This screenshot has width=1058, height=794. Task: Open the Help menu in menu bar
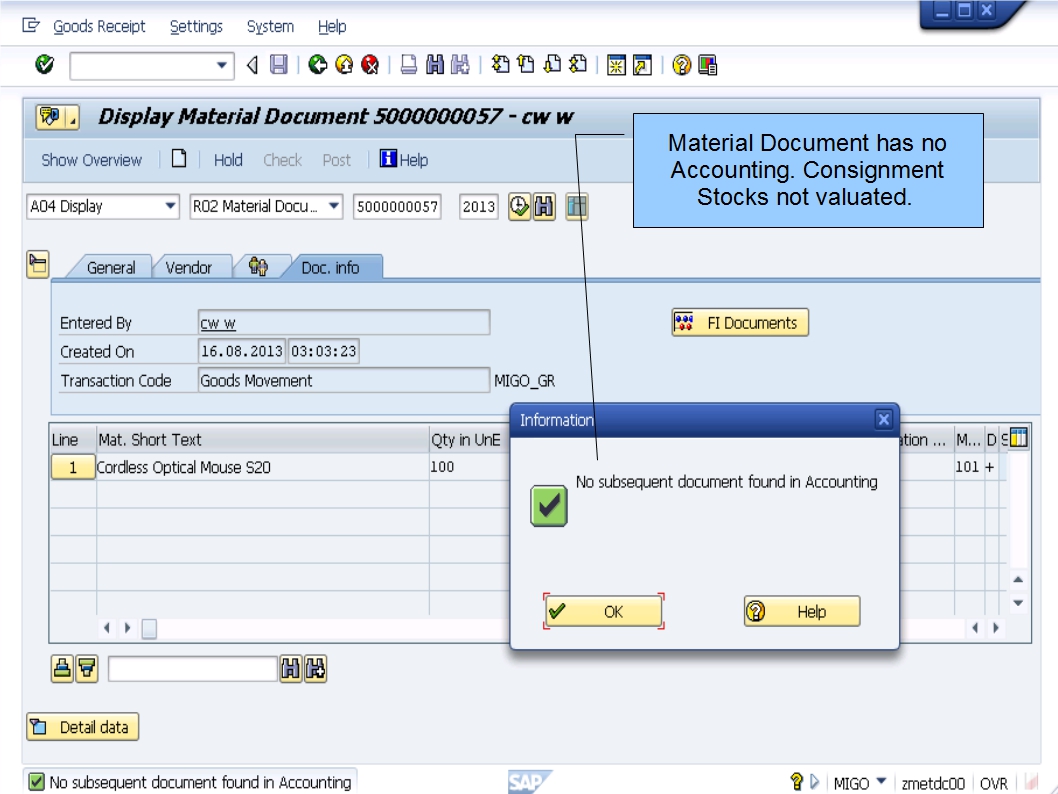[331, 26]
